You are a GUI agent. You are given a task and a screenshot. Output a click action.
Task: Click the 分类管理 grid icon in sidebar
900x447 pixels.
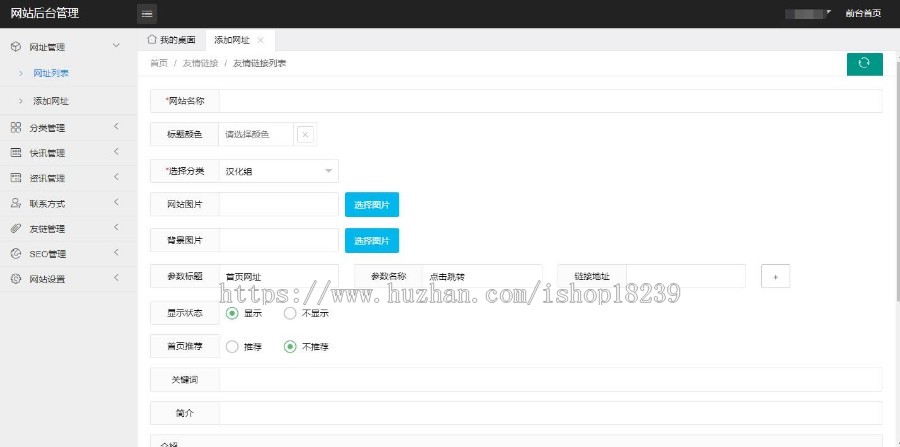pyautogui.click(x=16, y=128)
